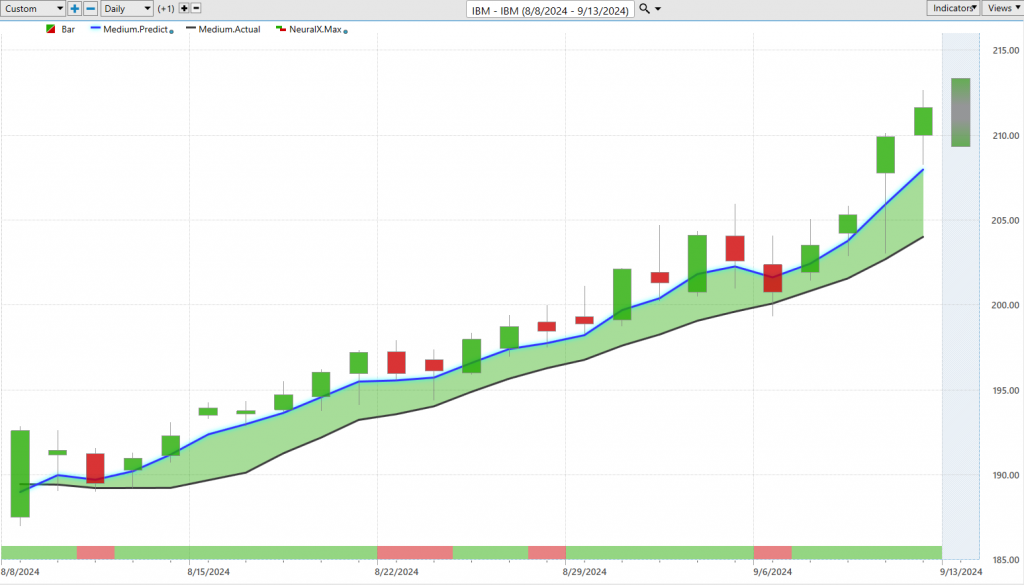Click the blue plus zoom-in button
This screenshot has height=585, width=1024.
[74, 8]
